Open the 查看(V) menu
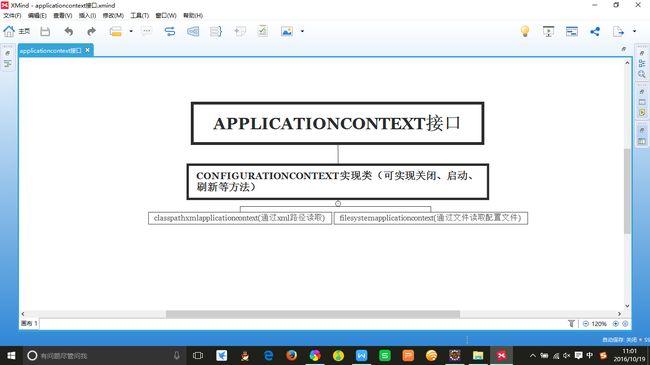This screenshot has height=365, width=650. [x=63, y=15]
